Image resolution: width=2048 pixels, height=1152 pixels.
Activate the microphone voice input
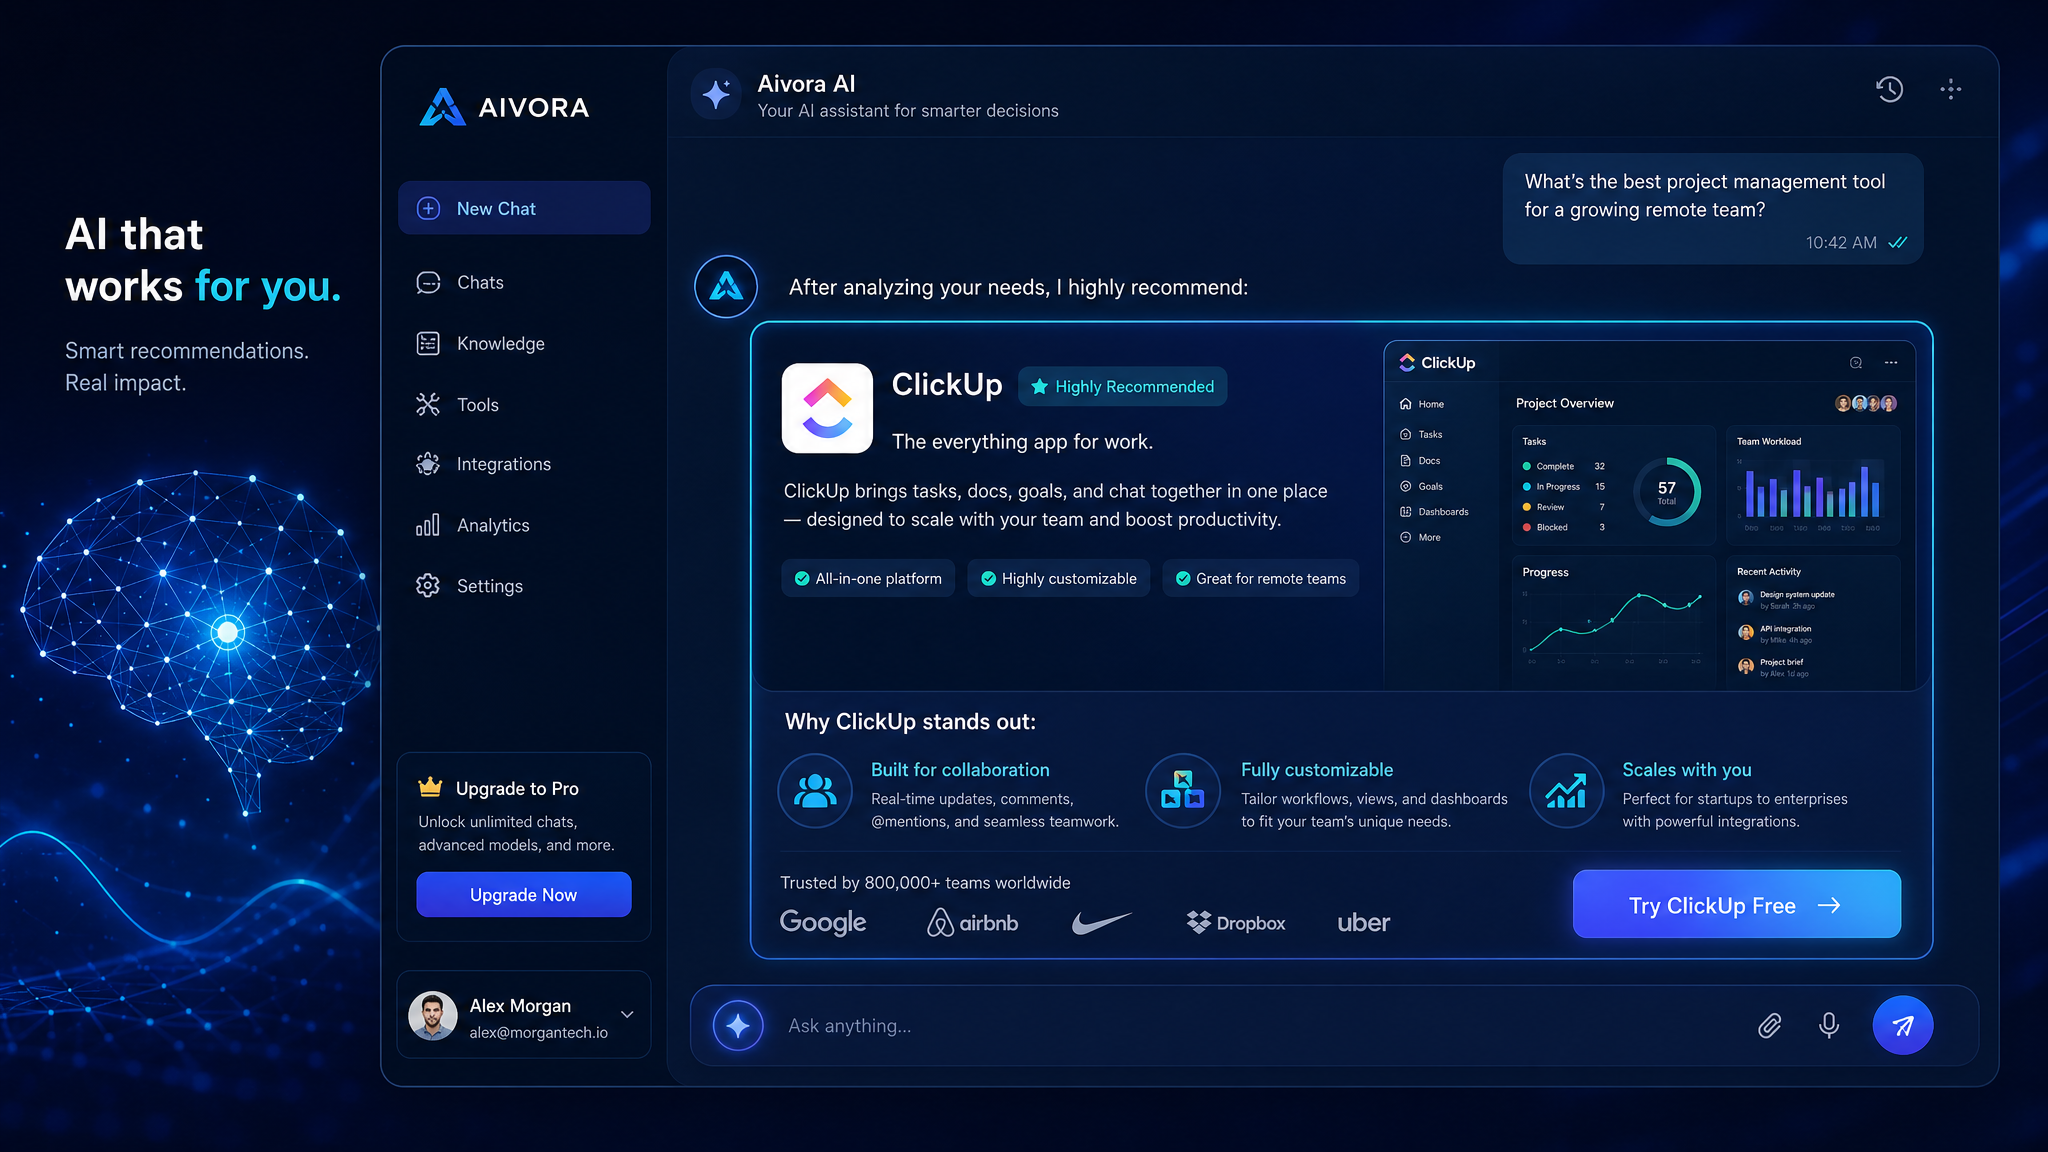(x=1829, y=1026)
